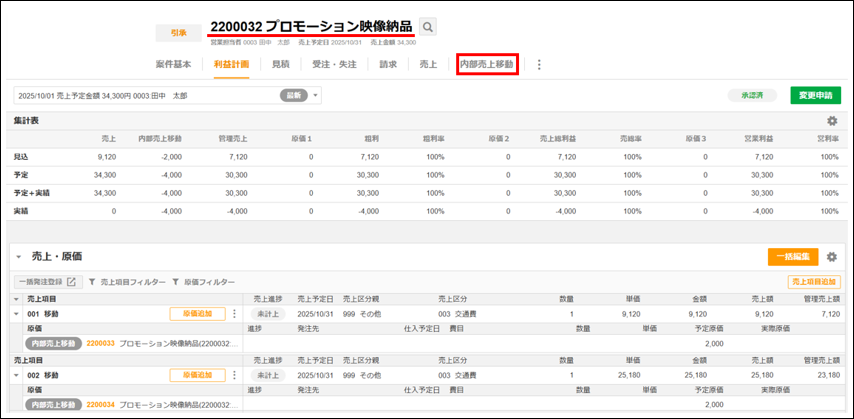Switch to the 売上 tab

[x=428, y=64]
